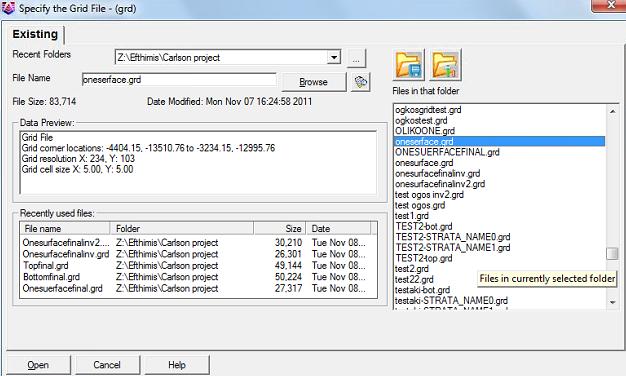Click the folder icon with info marker
Viewport: 626px width, 376px height.
(x=446, y=65)
